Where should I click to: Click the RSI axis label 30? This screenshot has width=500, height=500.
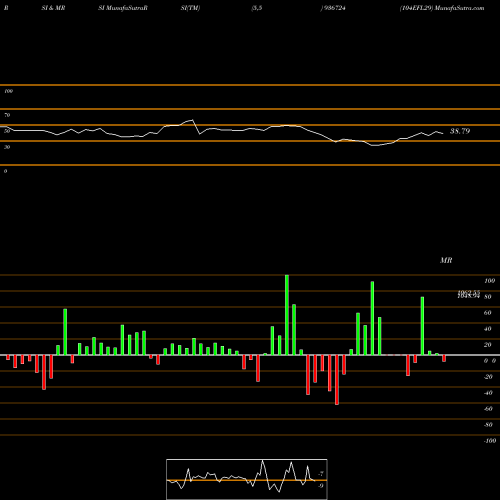(x=7, y=147)
